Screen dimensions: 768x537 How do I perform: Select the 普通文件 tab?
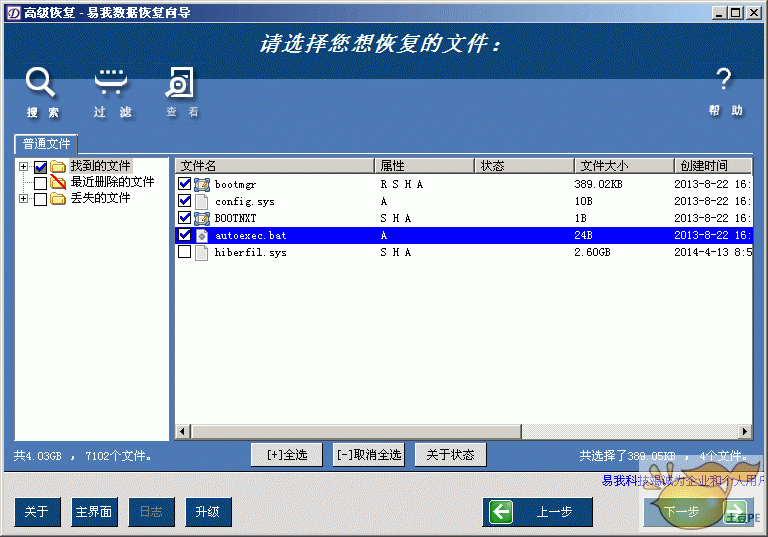click(x=47, y=144)
